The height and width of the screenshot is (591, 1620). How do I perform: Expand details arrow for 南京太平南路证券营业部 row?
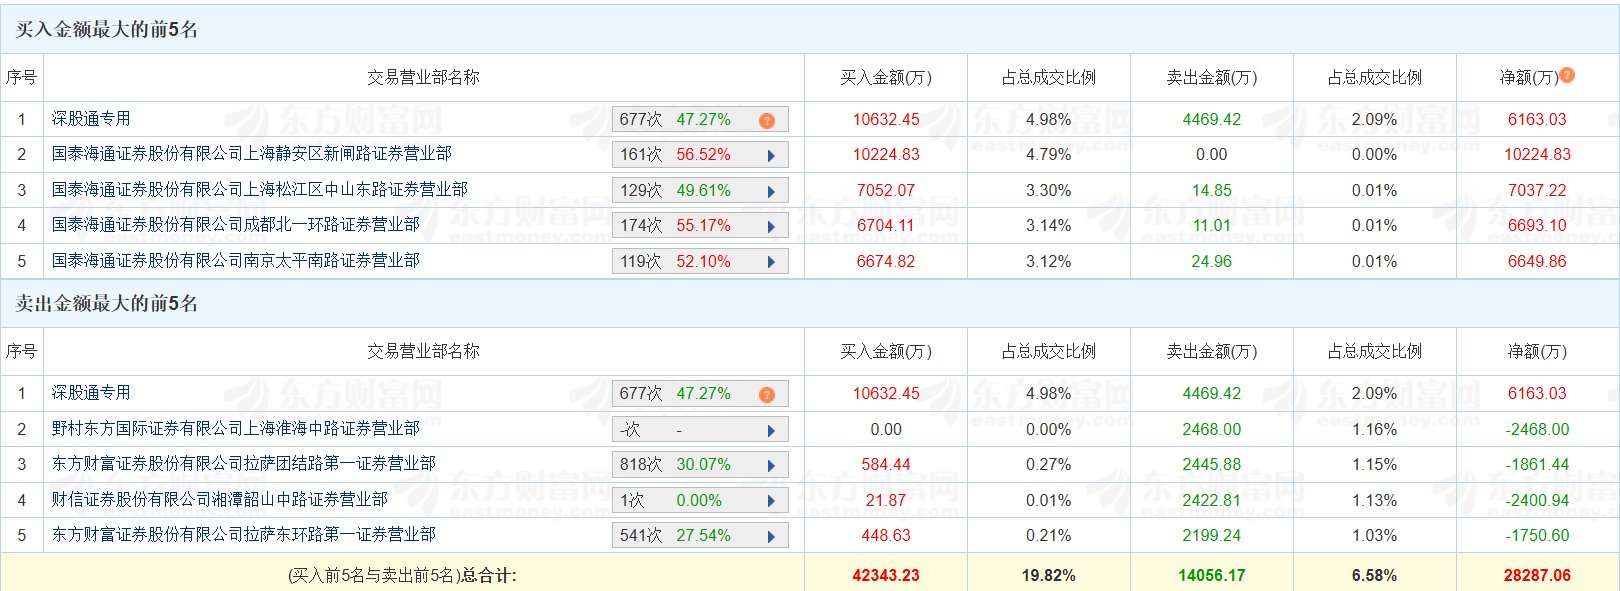point(771,262)
